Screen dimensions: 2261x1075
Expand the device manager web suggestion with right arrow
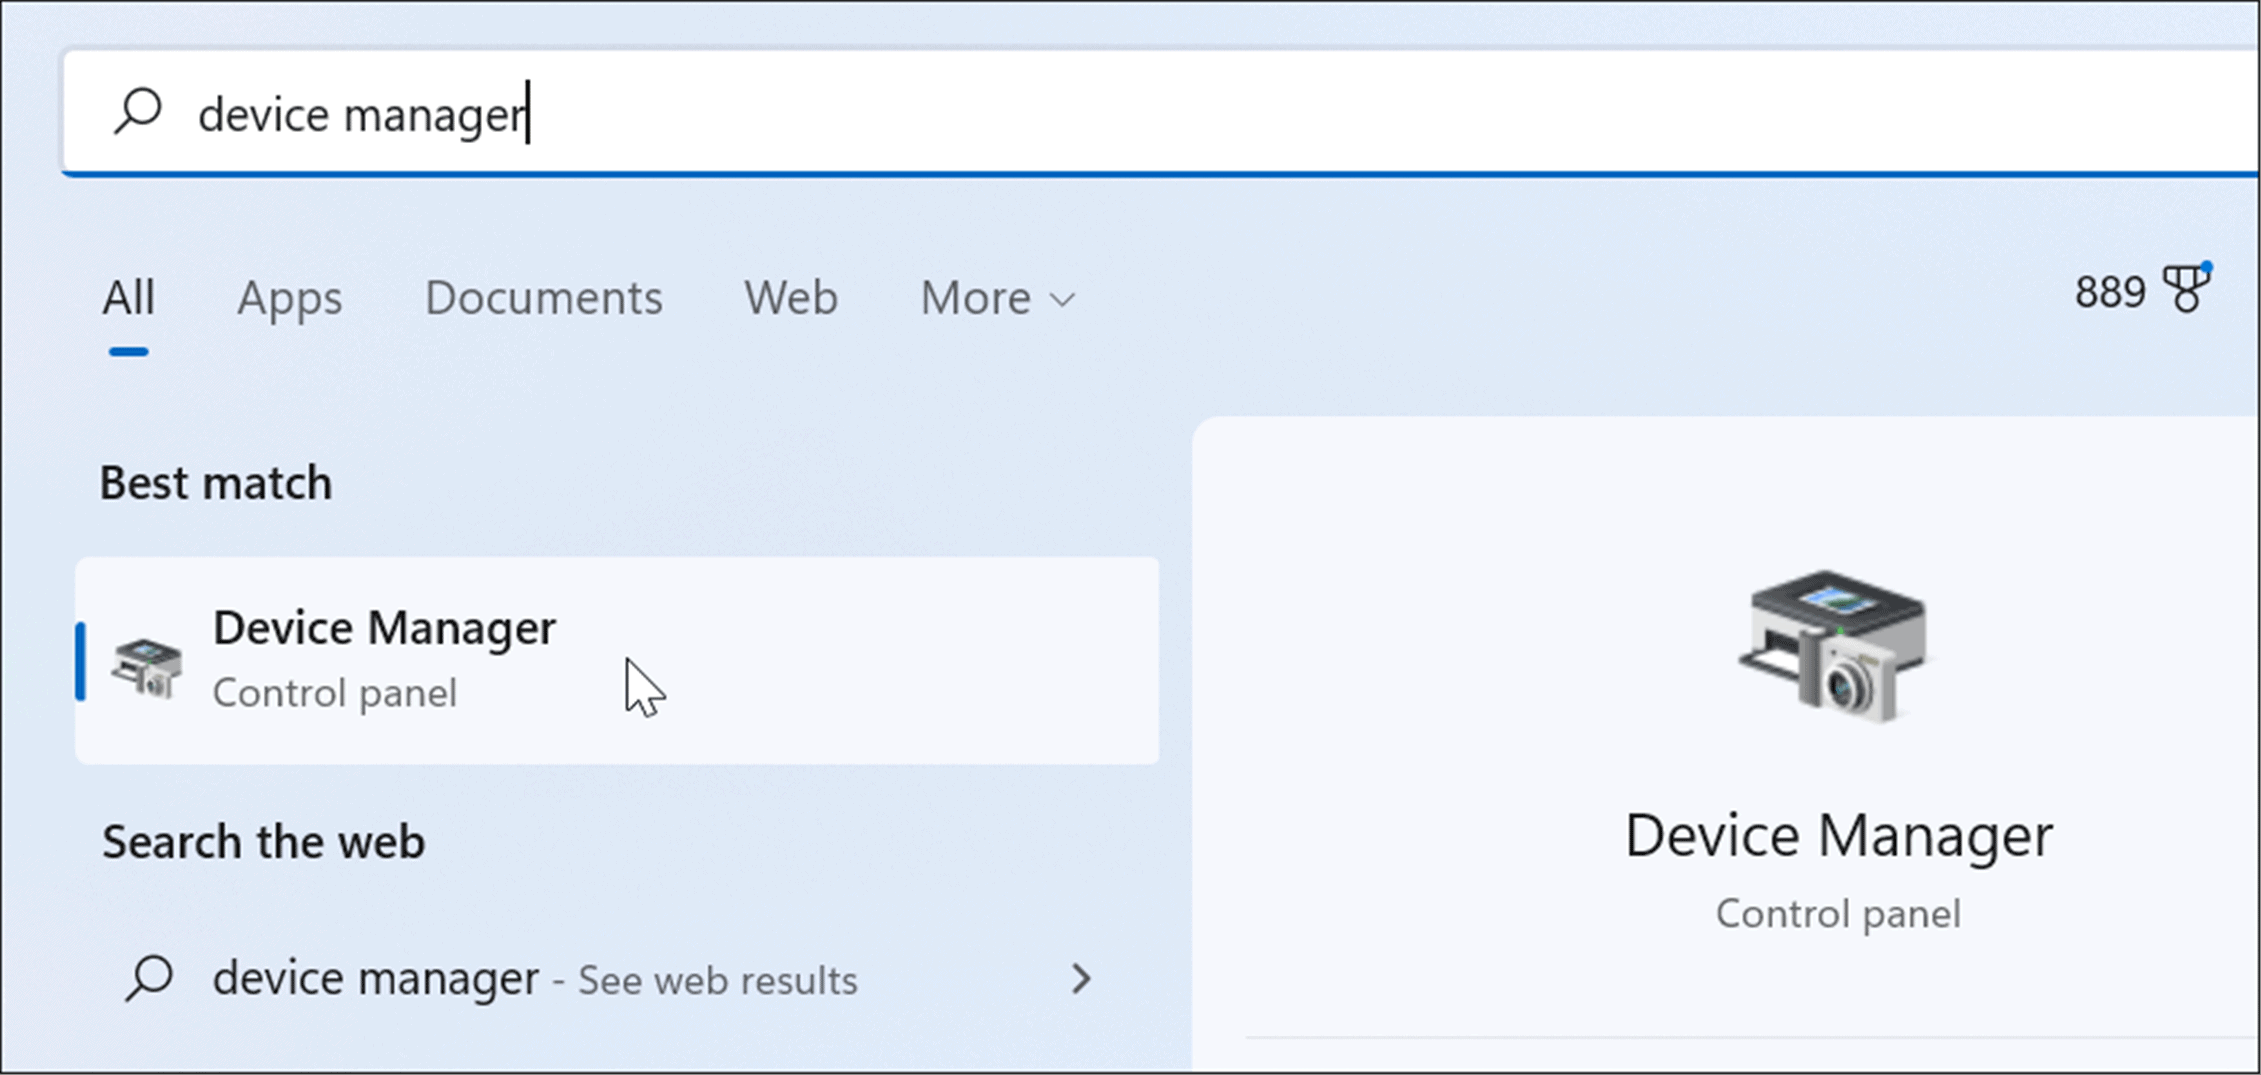coord(1083,980)
